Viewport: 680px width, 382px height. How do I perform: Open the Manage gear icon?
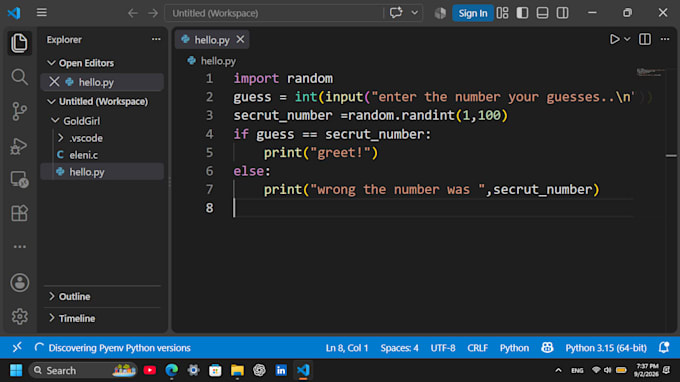[20, 317]
